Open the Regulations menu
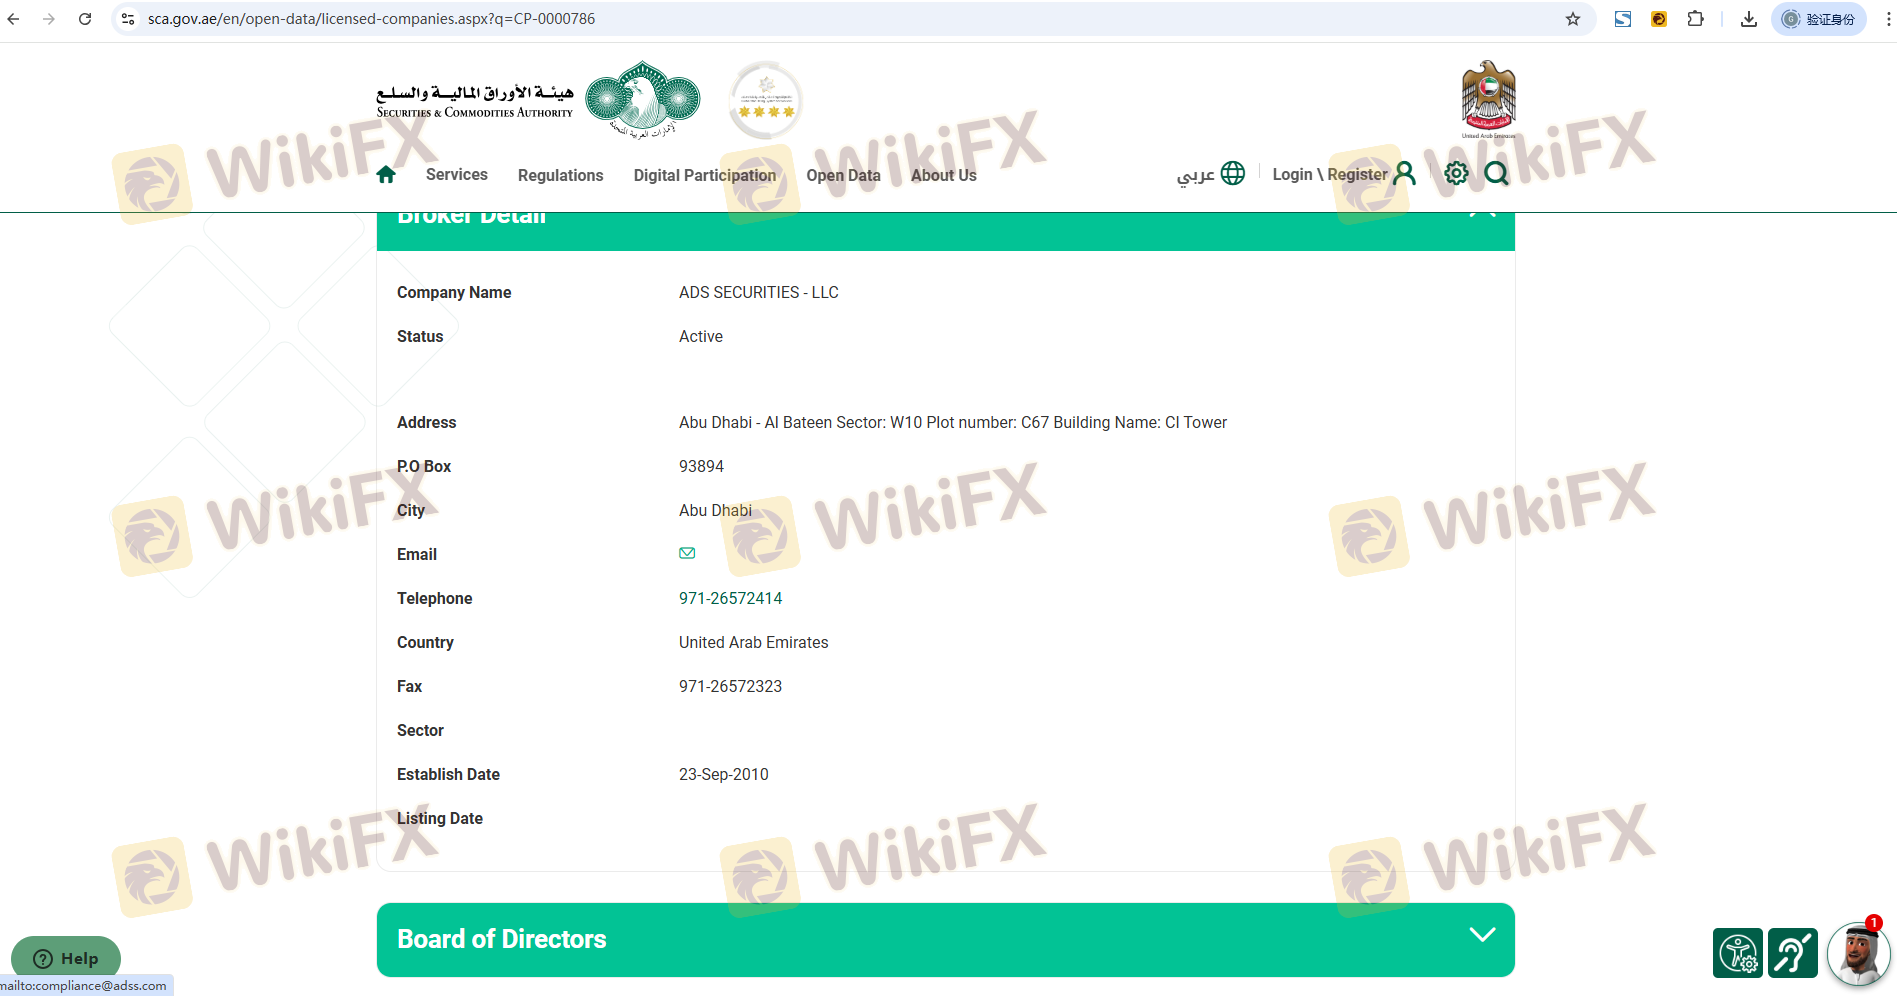The image size is (1897, 996). point(561,175)
